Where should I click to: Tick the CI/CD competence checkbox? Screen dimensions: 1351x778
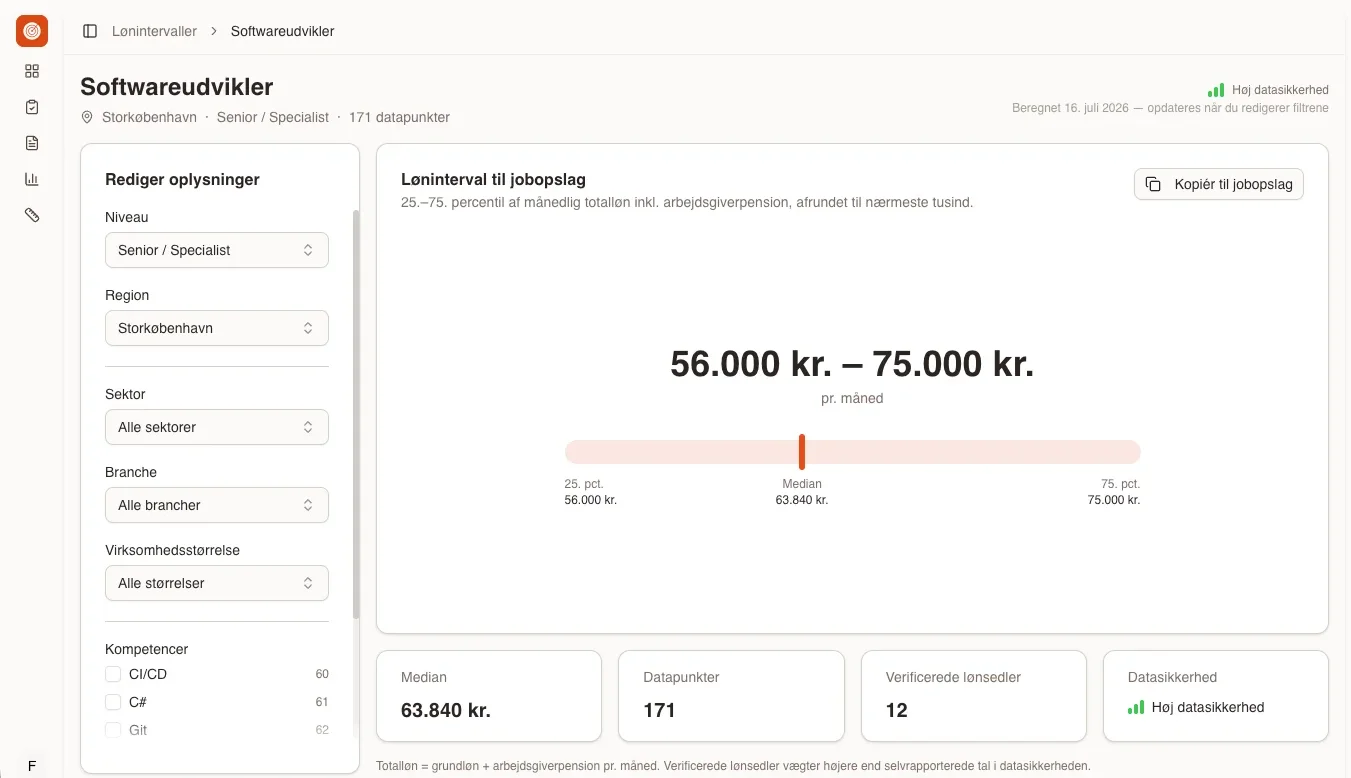point(113,674)
